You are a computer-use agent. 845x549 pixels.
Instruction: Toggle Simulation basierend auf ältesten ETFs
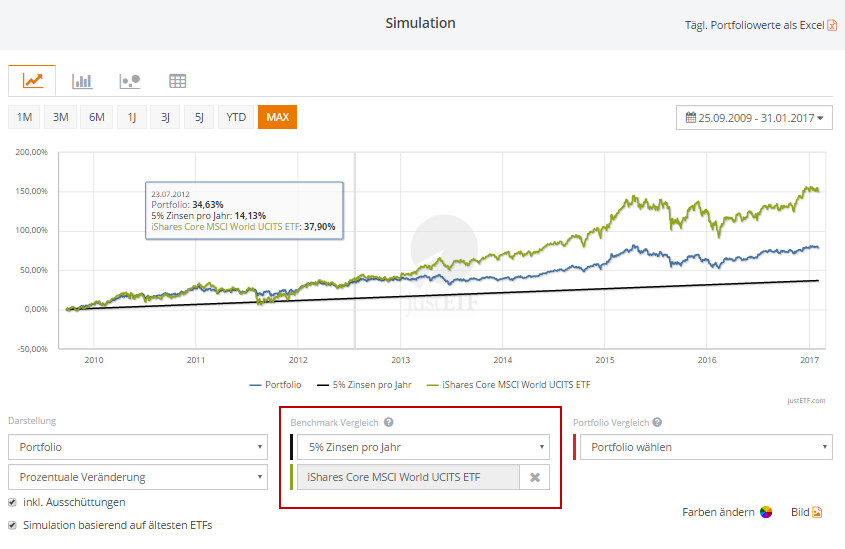click(12, 525)
